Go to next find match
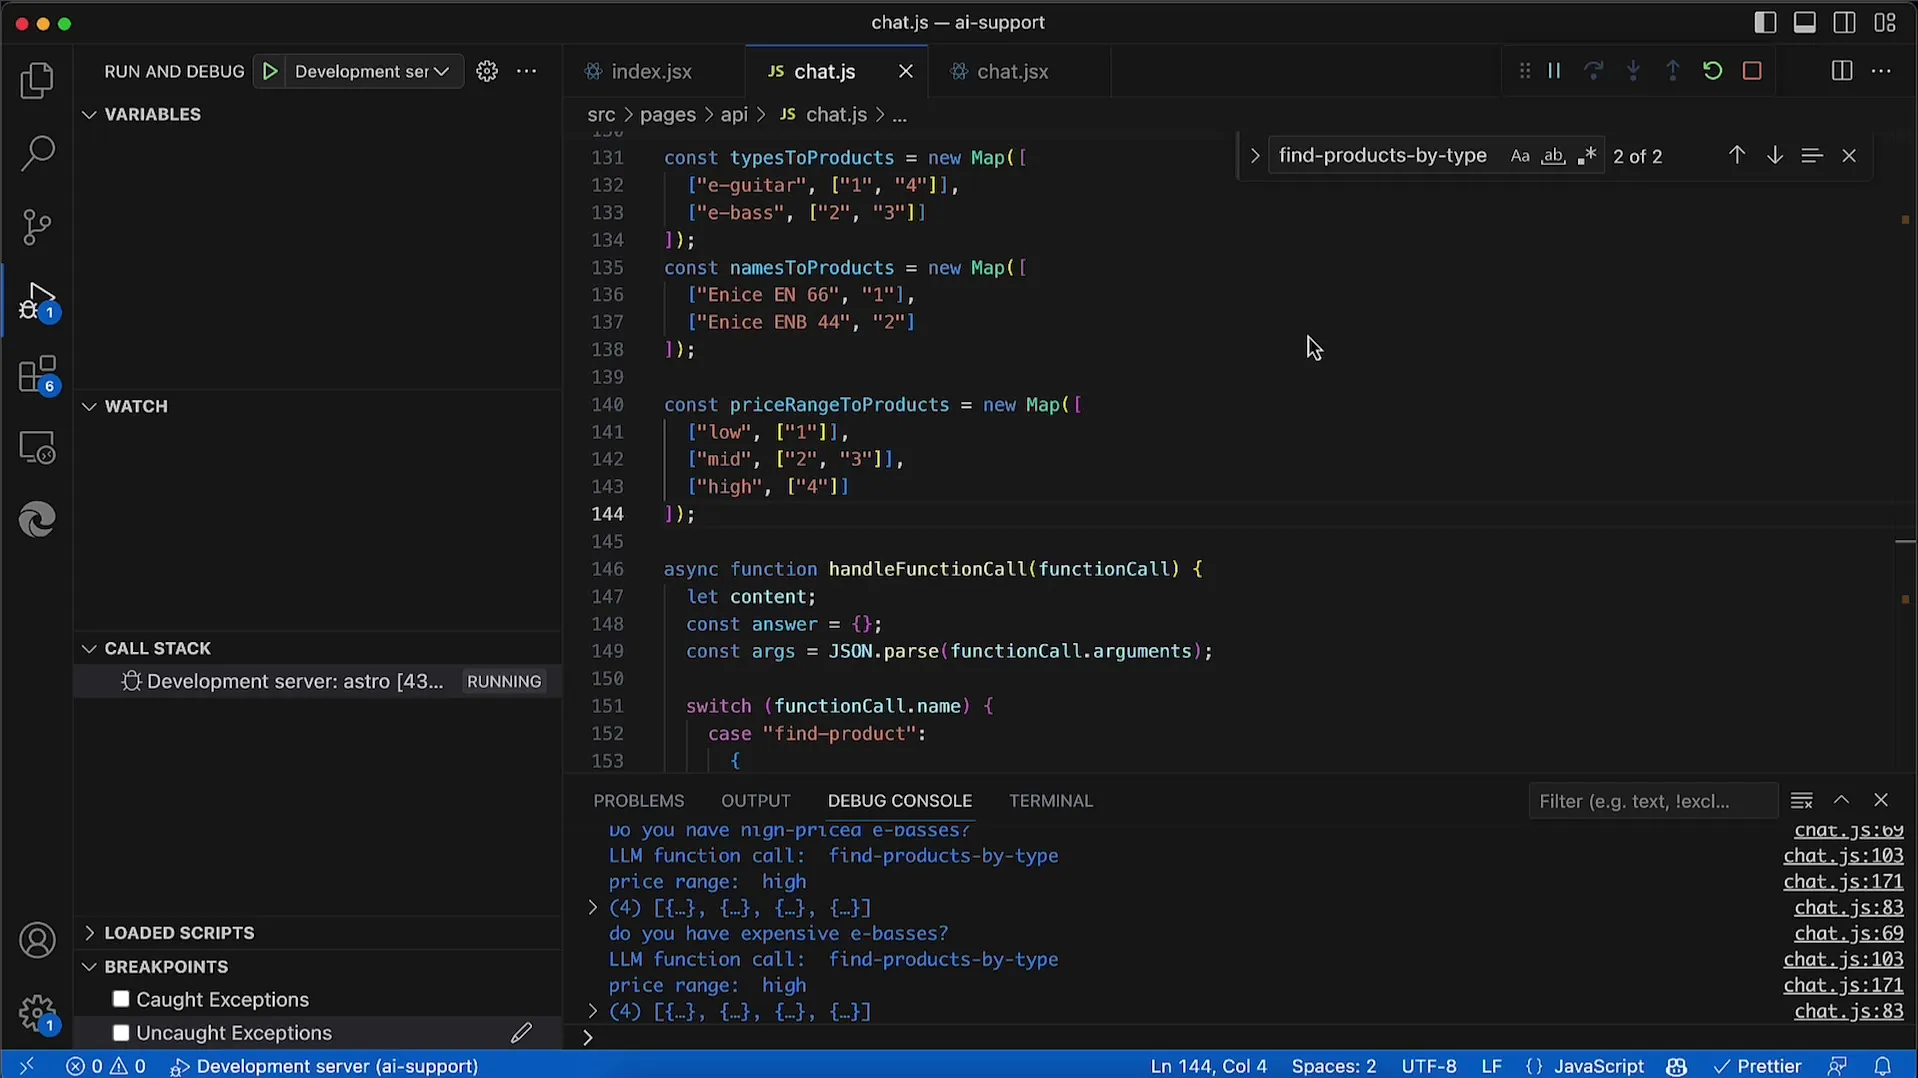The image size is (1918, 1078). [x=1774, y=156]
